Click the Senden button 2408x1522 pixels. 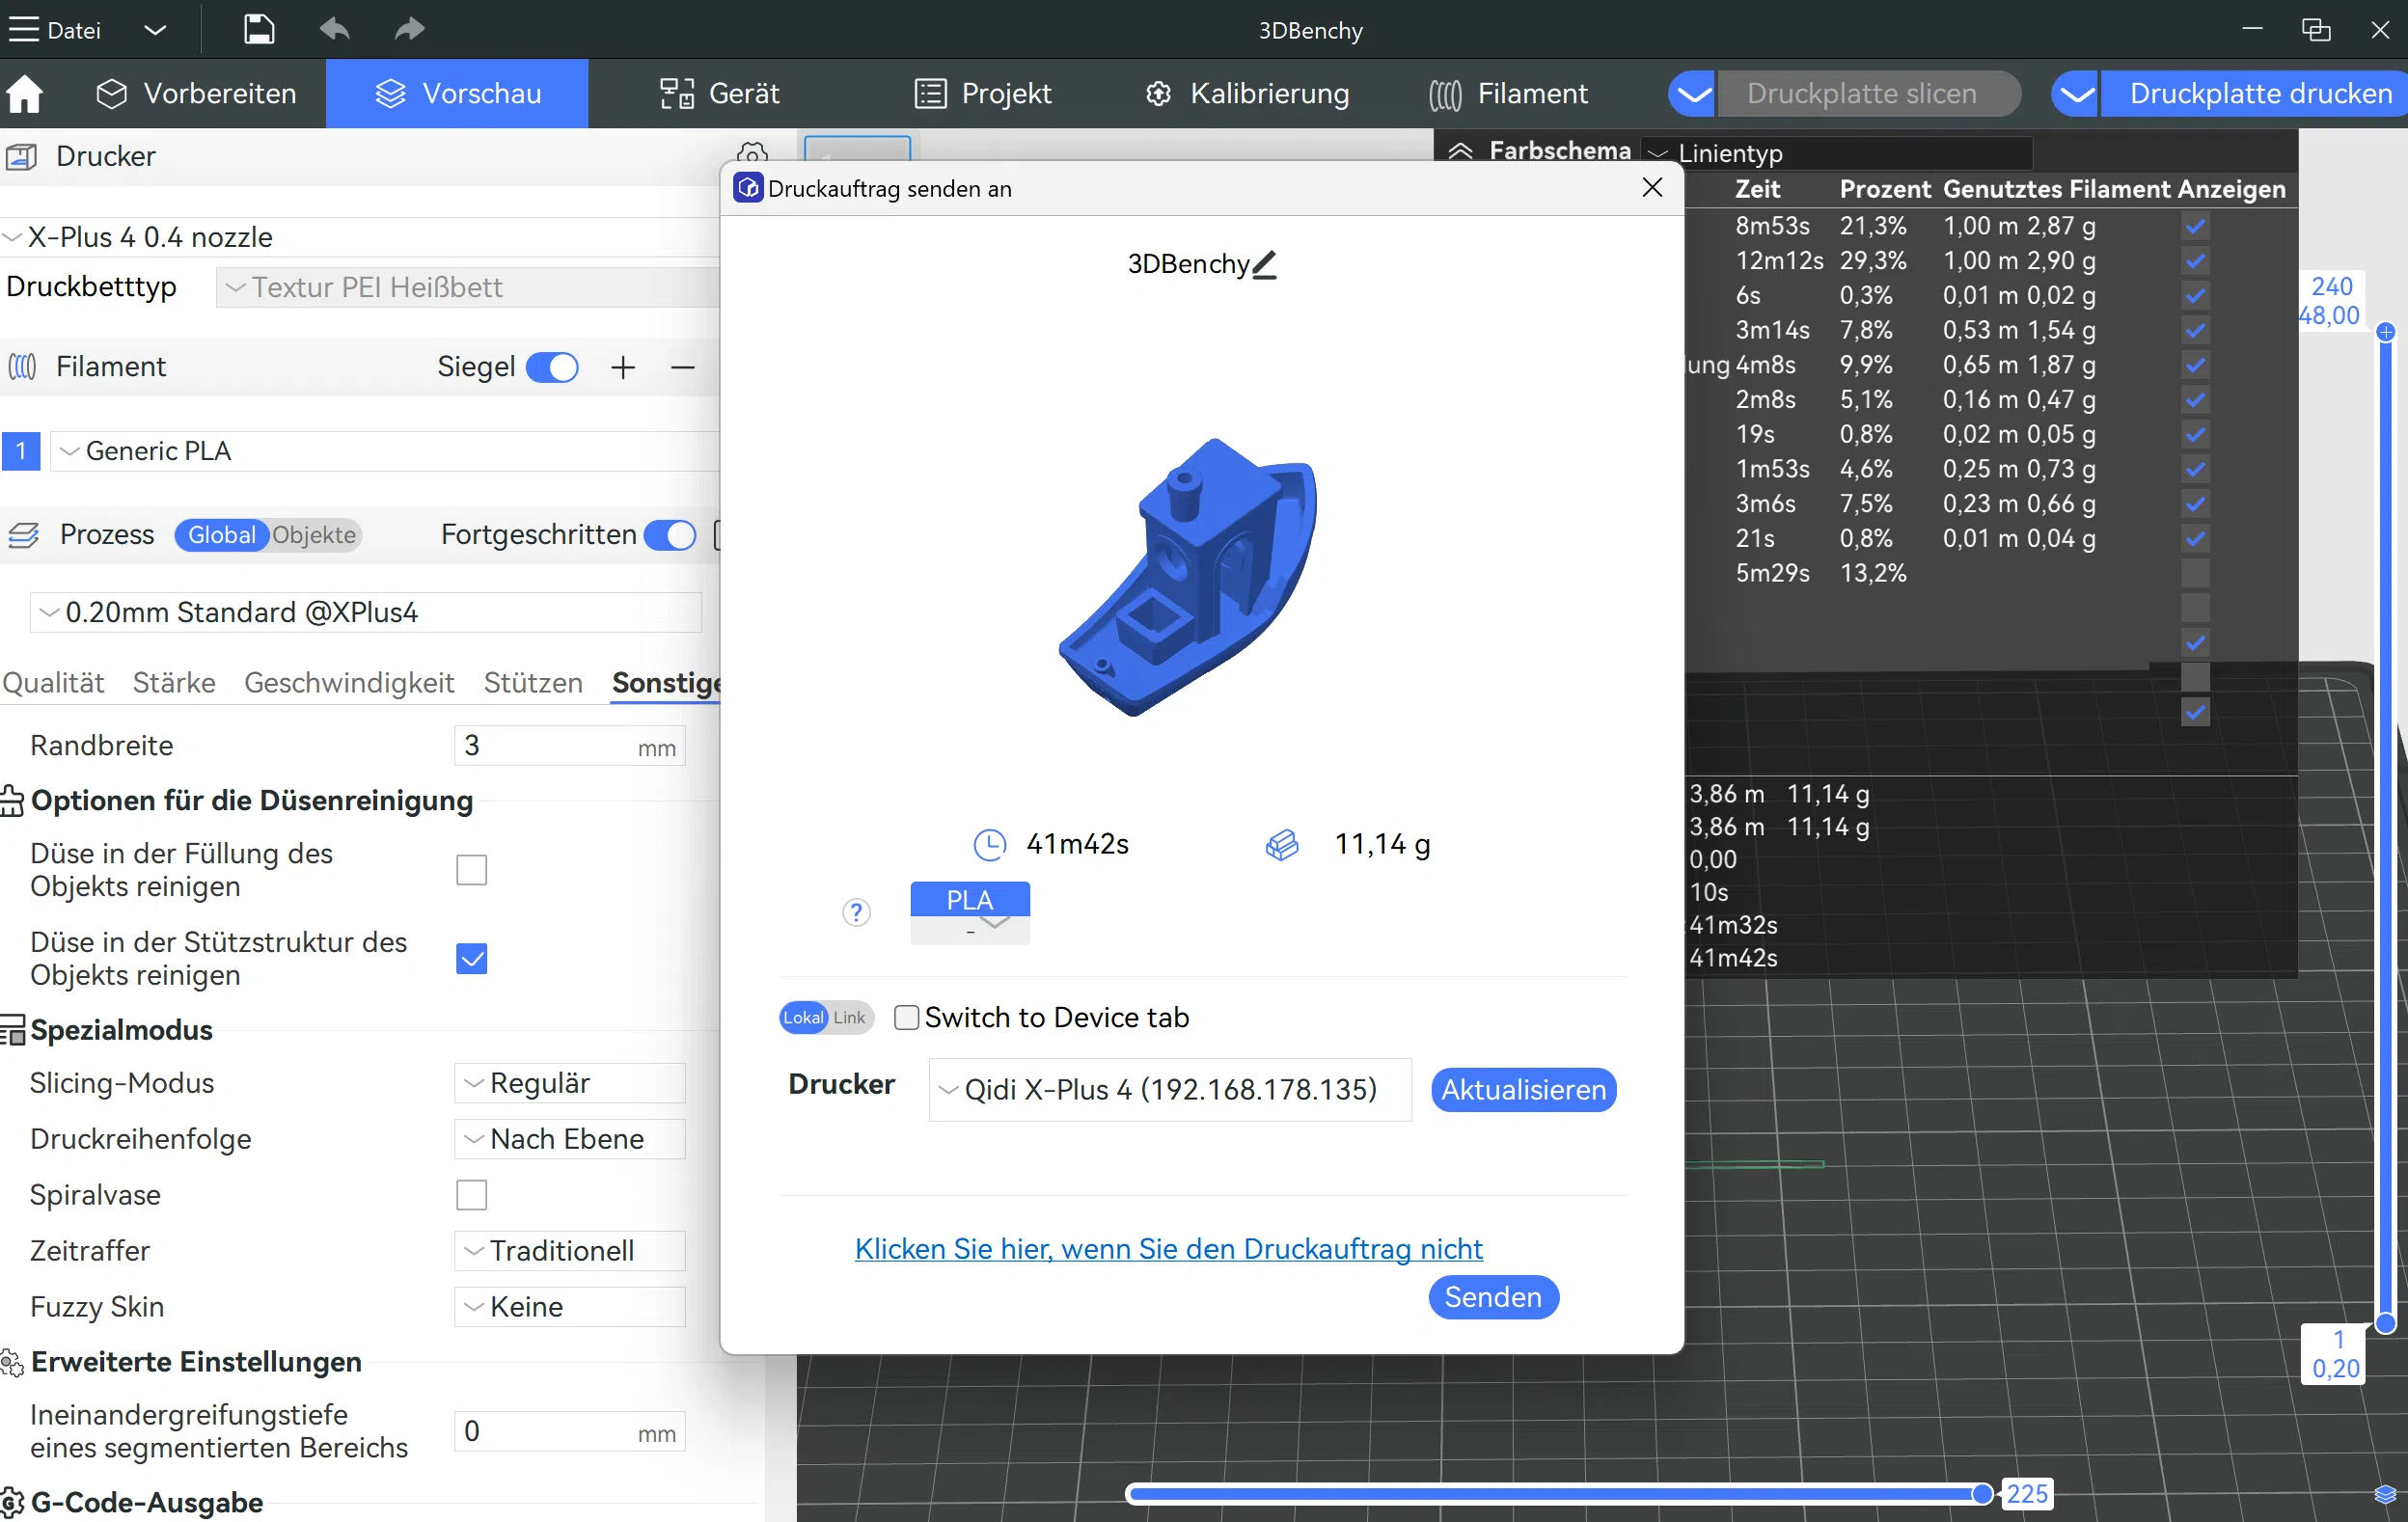pyautogui.click(x=1493, y=1298)
